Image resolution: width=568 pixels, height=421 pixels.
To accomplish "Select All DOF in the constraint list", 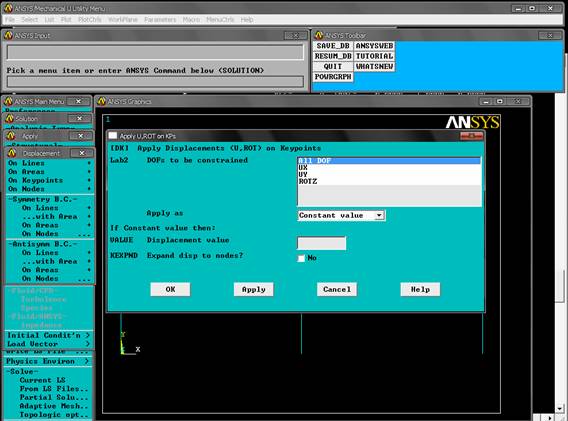I will click(389, 161).
